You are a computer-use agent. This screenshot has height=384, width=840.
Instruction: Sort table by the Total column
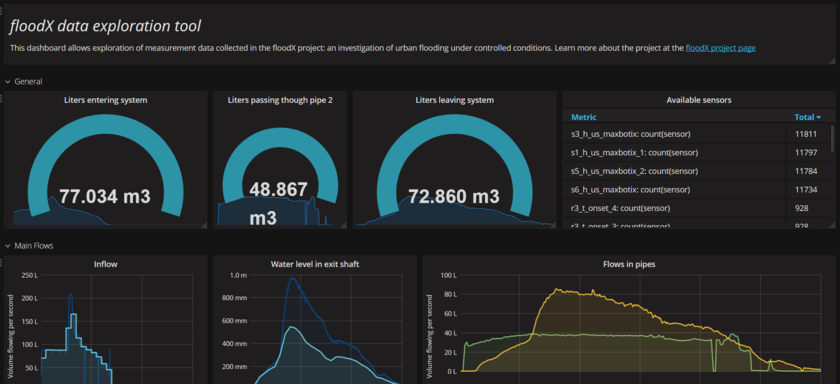[x=807, y=117]
